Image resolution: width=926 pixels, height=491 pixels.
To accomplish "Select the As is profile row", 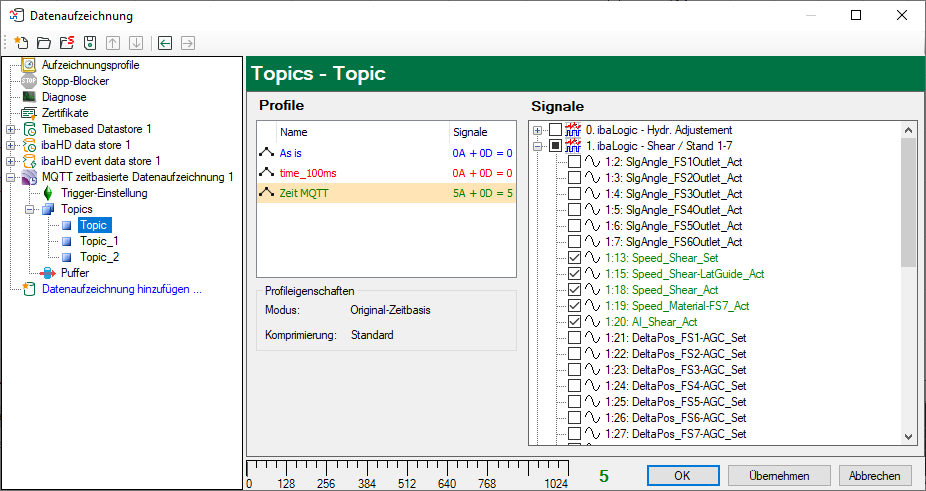I will 386,153.
